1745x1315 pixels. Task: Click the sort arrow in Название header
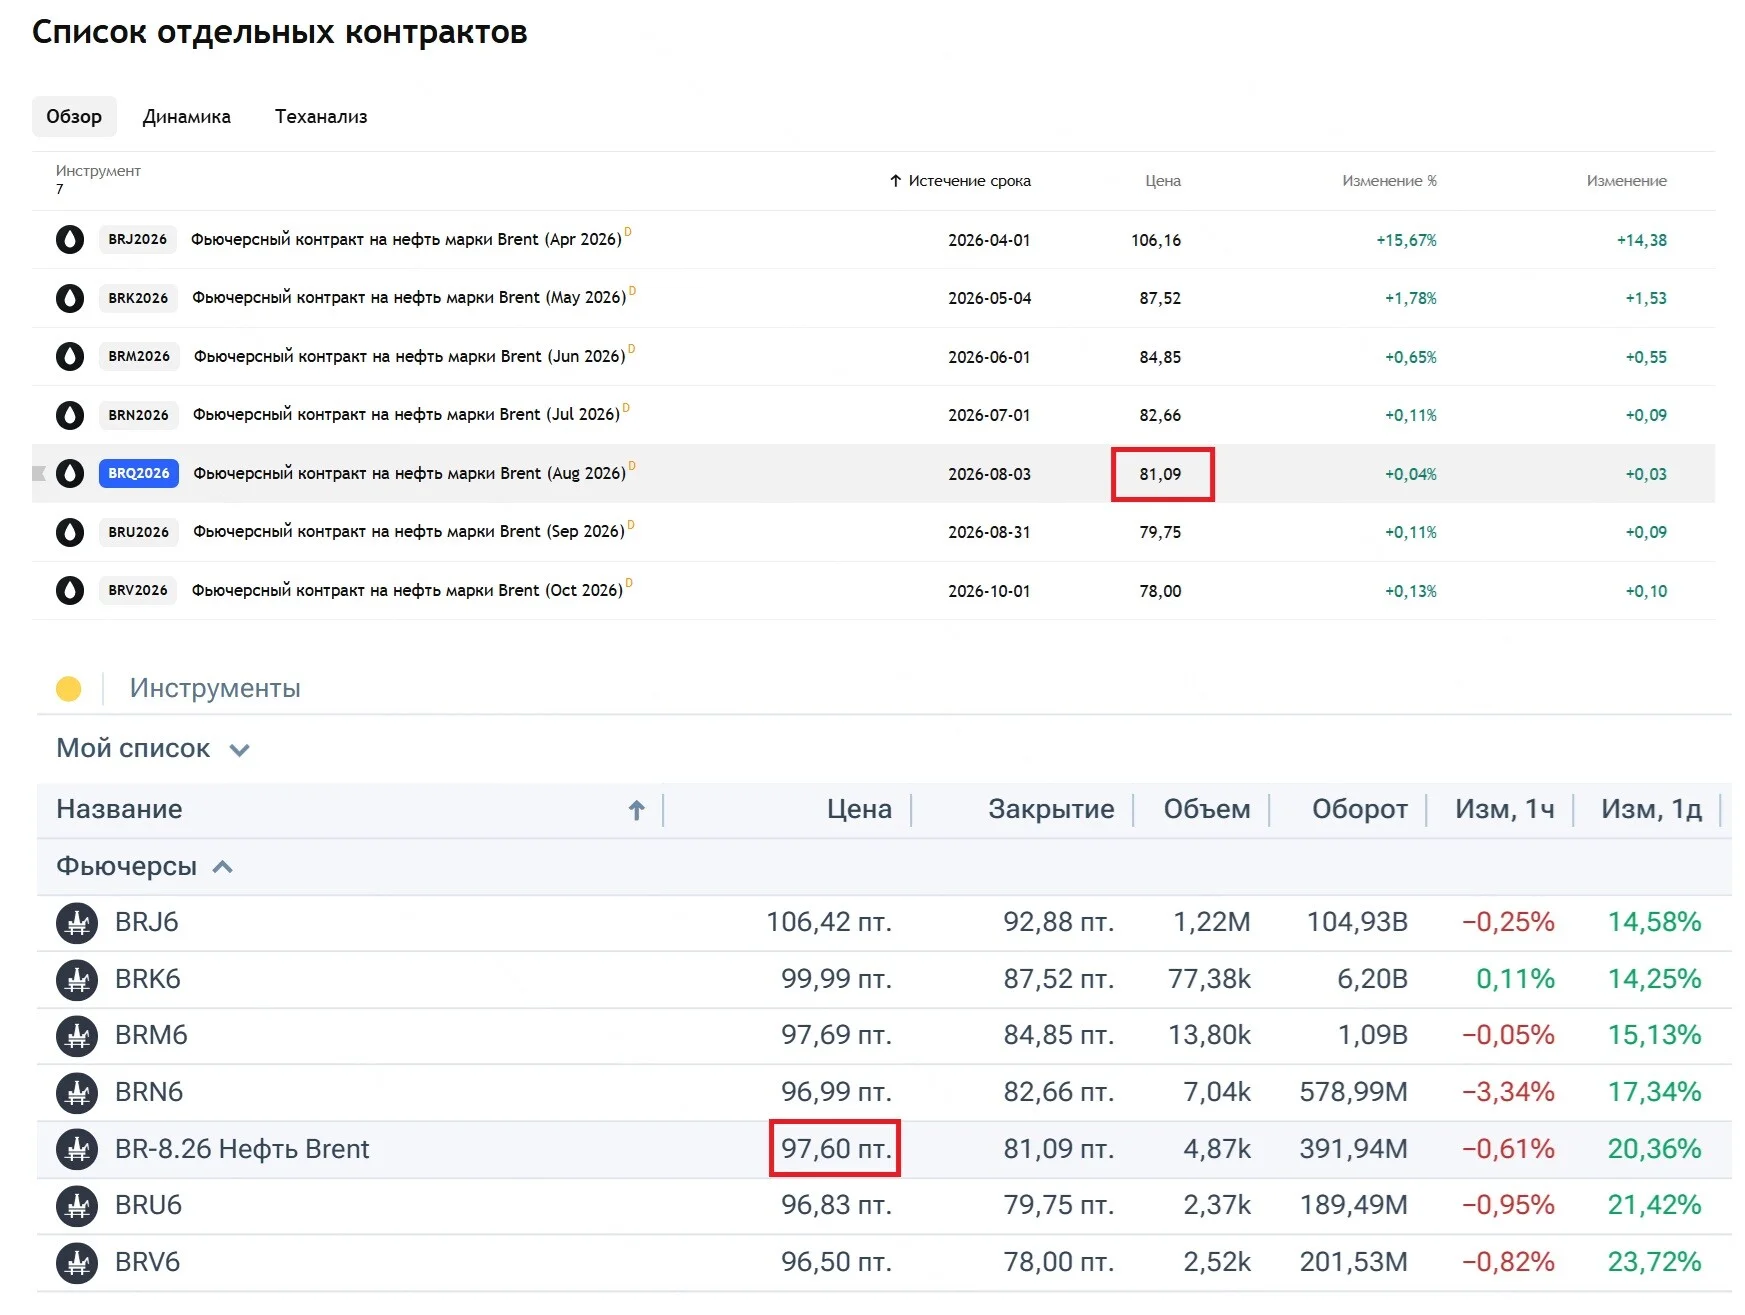[x=637, y=810]
